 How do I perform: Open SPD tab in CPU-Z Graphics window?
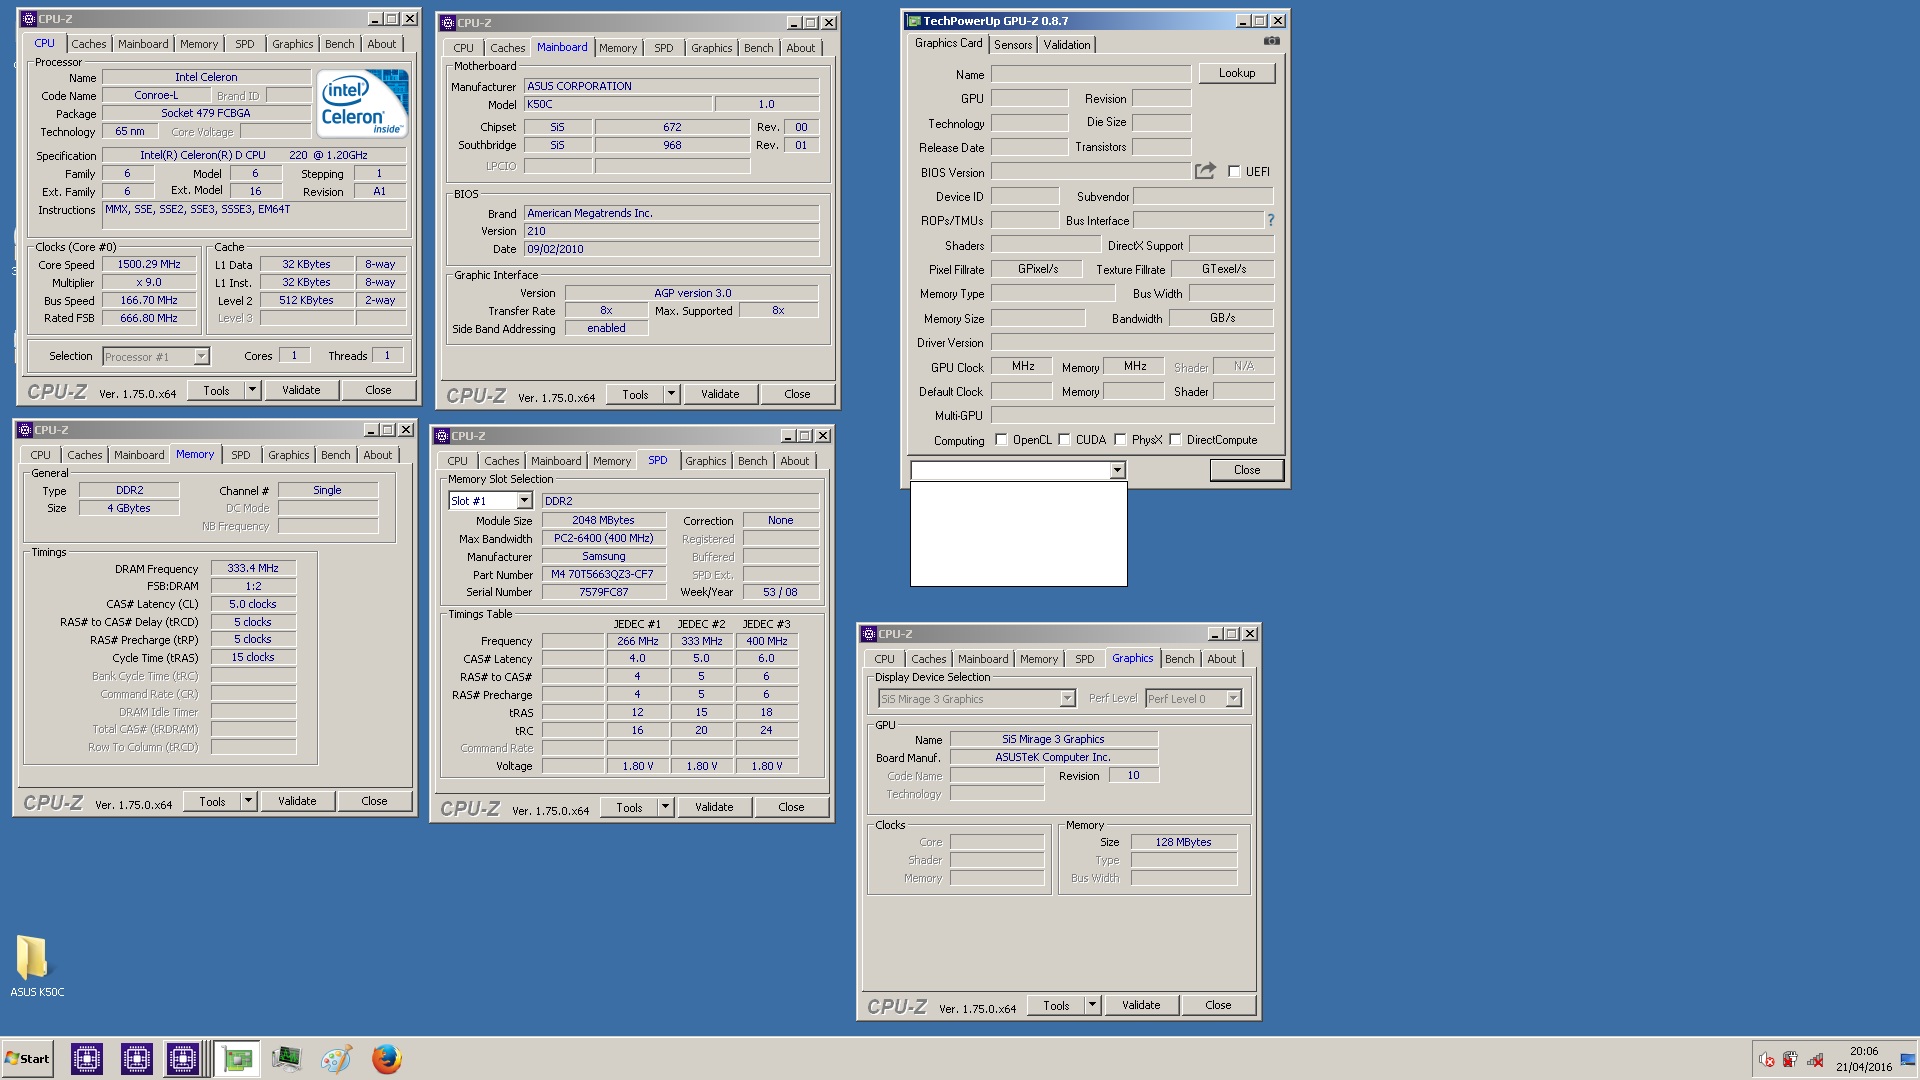(1085, 659)
